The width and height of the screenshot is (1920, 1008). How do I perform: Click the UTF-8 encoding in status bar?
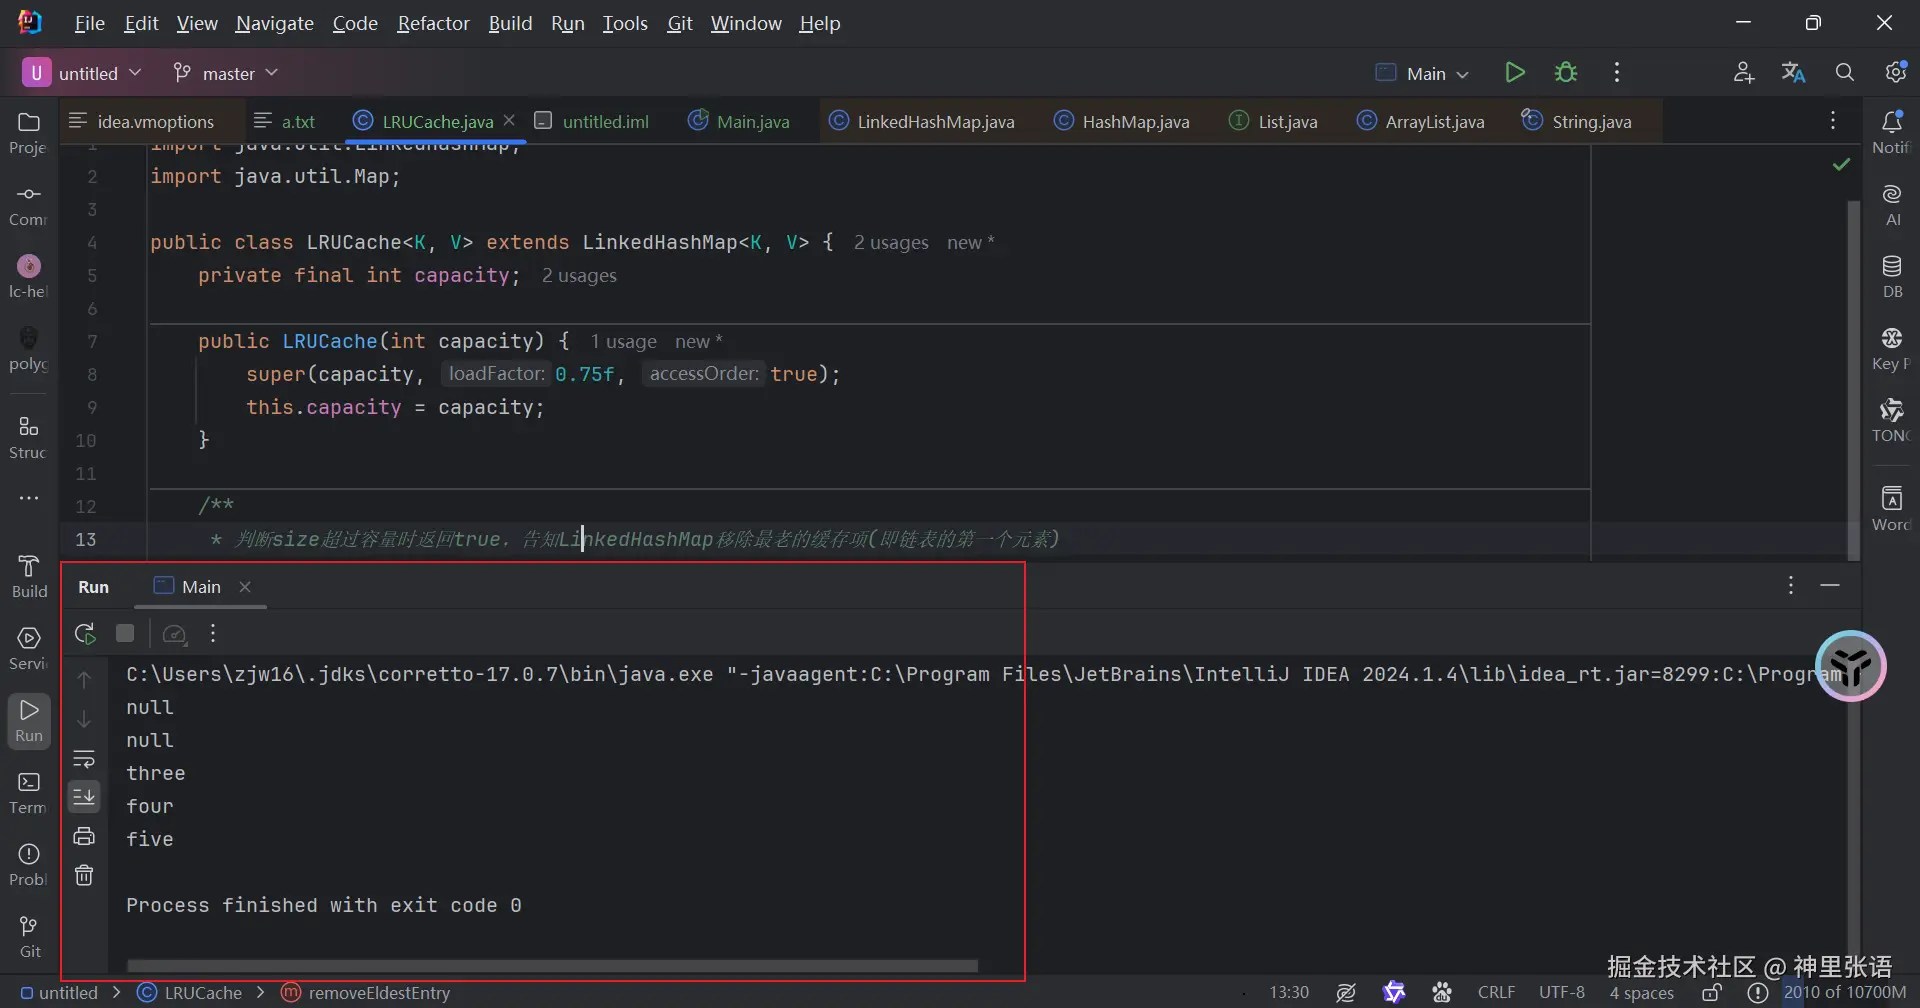click(x=1561, y=993)
